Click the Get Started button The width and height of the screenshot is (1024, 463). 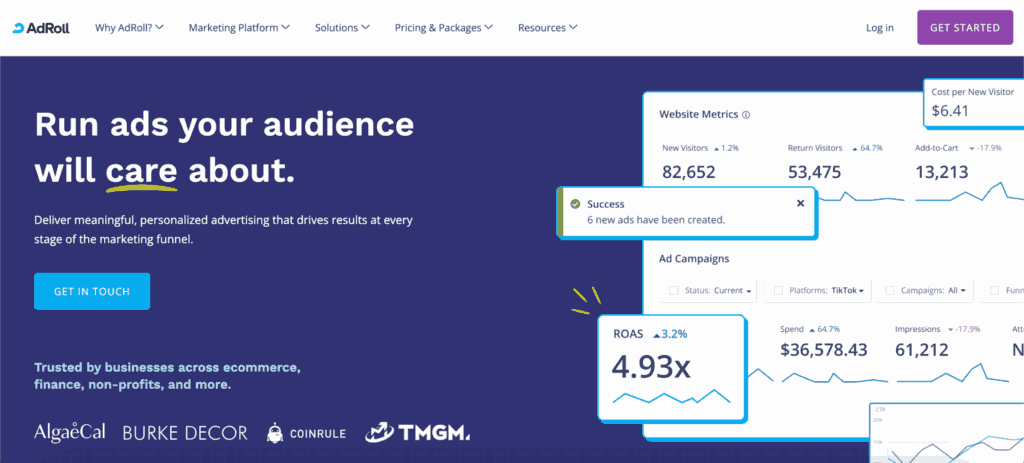point(964,28)
